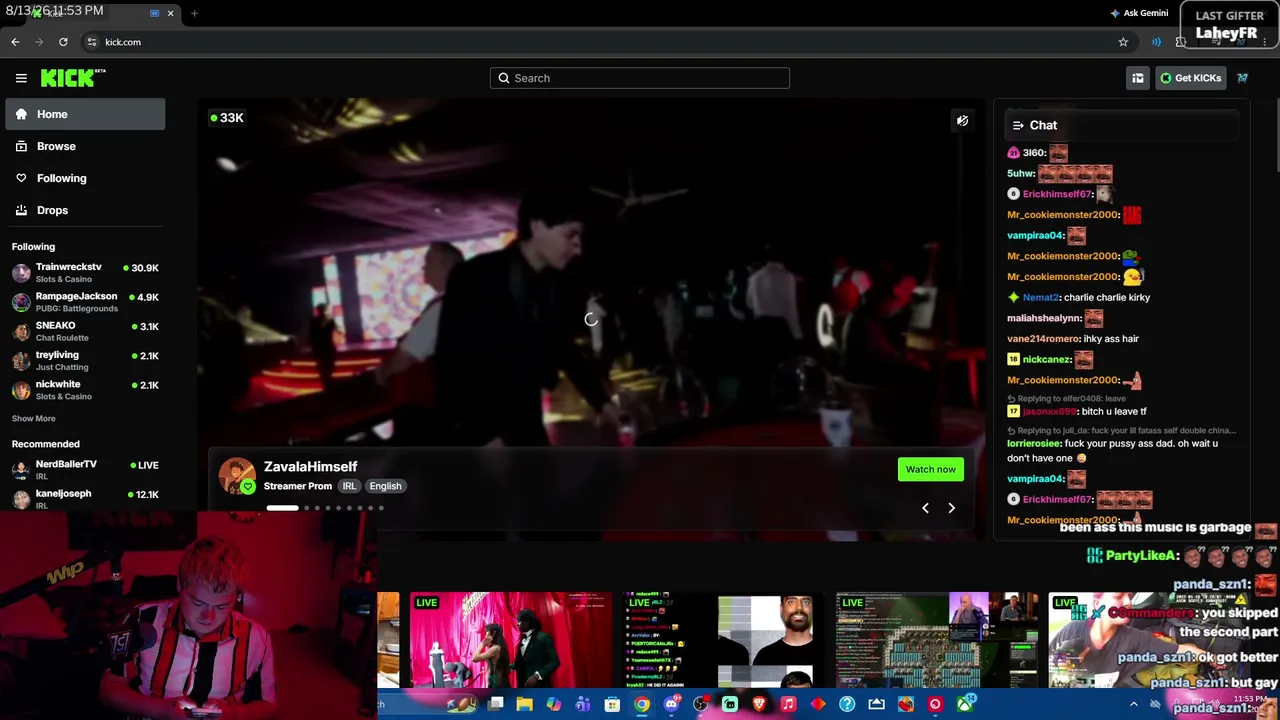Open Microsoft Store in the taskbar

coord(612,705)
